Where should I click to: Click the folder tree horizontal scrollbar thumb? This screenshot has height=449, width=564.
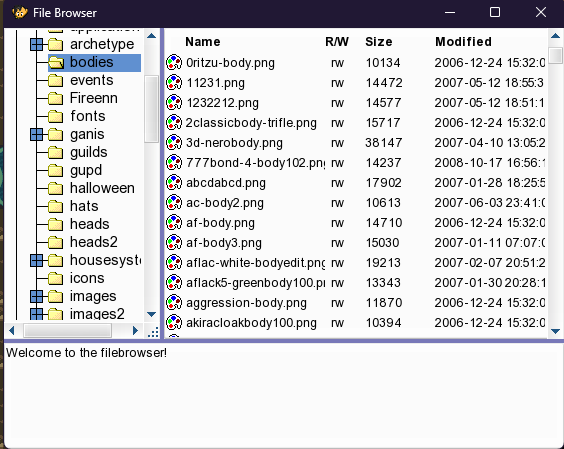pyautogui.click(x=67, y=330)
